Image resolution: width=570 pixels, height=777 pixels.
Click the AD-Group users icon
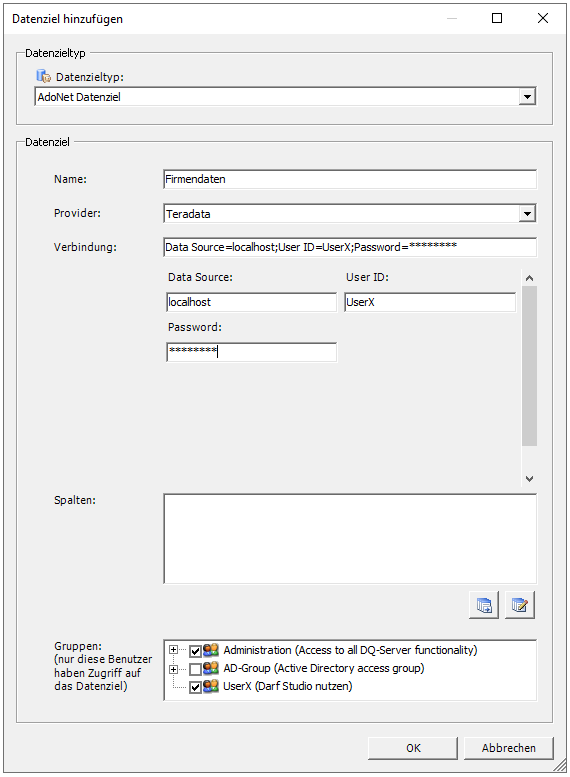point(211,668)
